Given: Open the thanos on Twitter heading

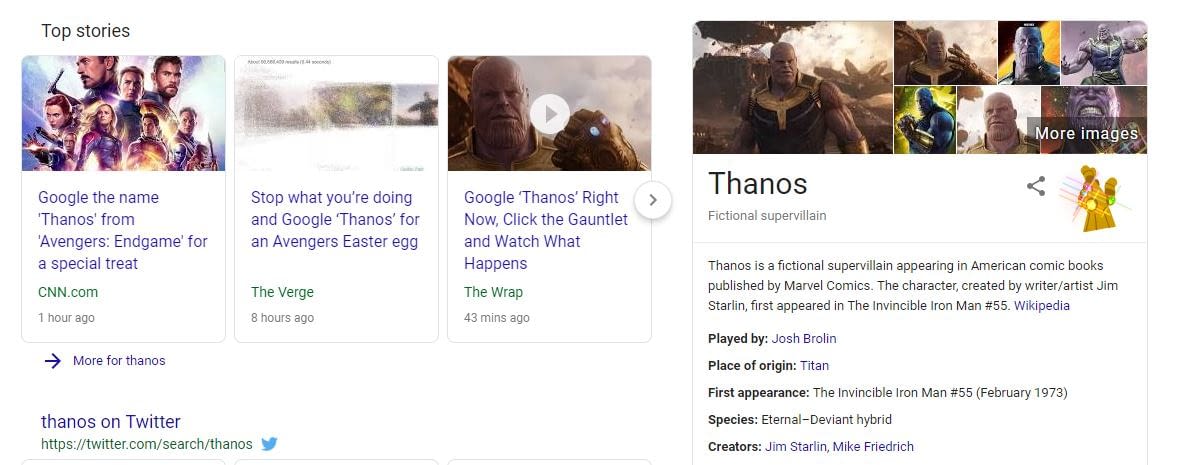Looking at the screenshot, I should point(111,421).
